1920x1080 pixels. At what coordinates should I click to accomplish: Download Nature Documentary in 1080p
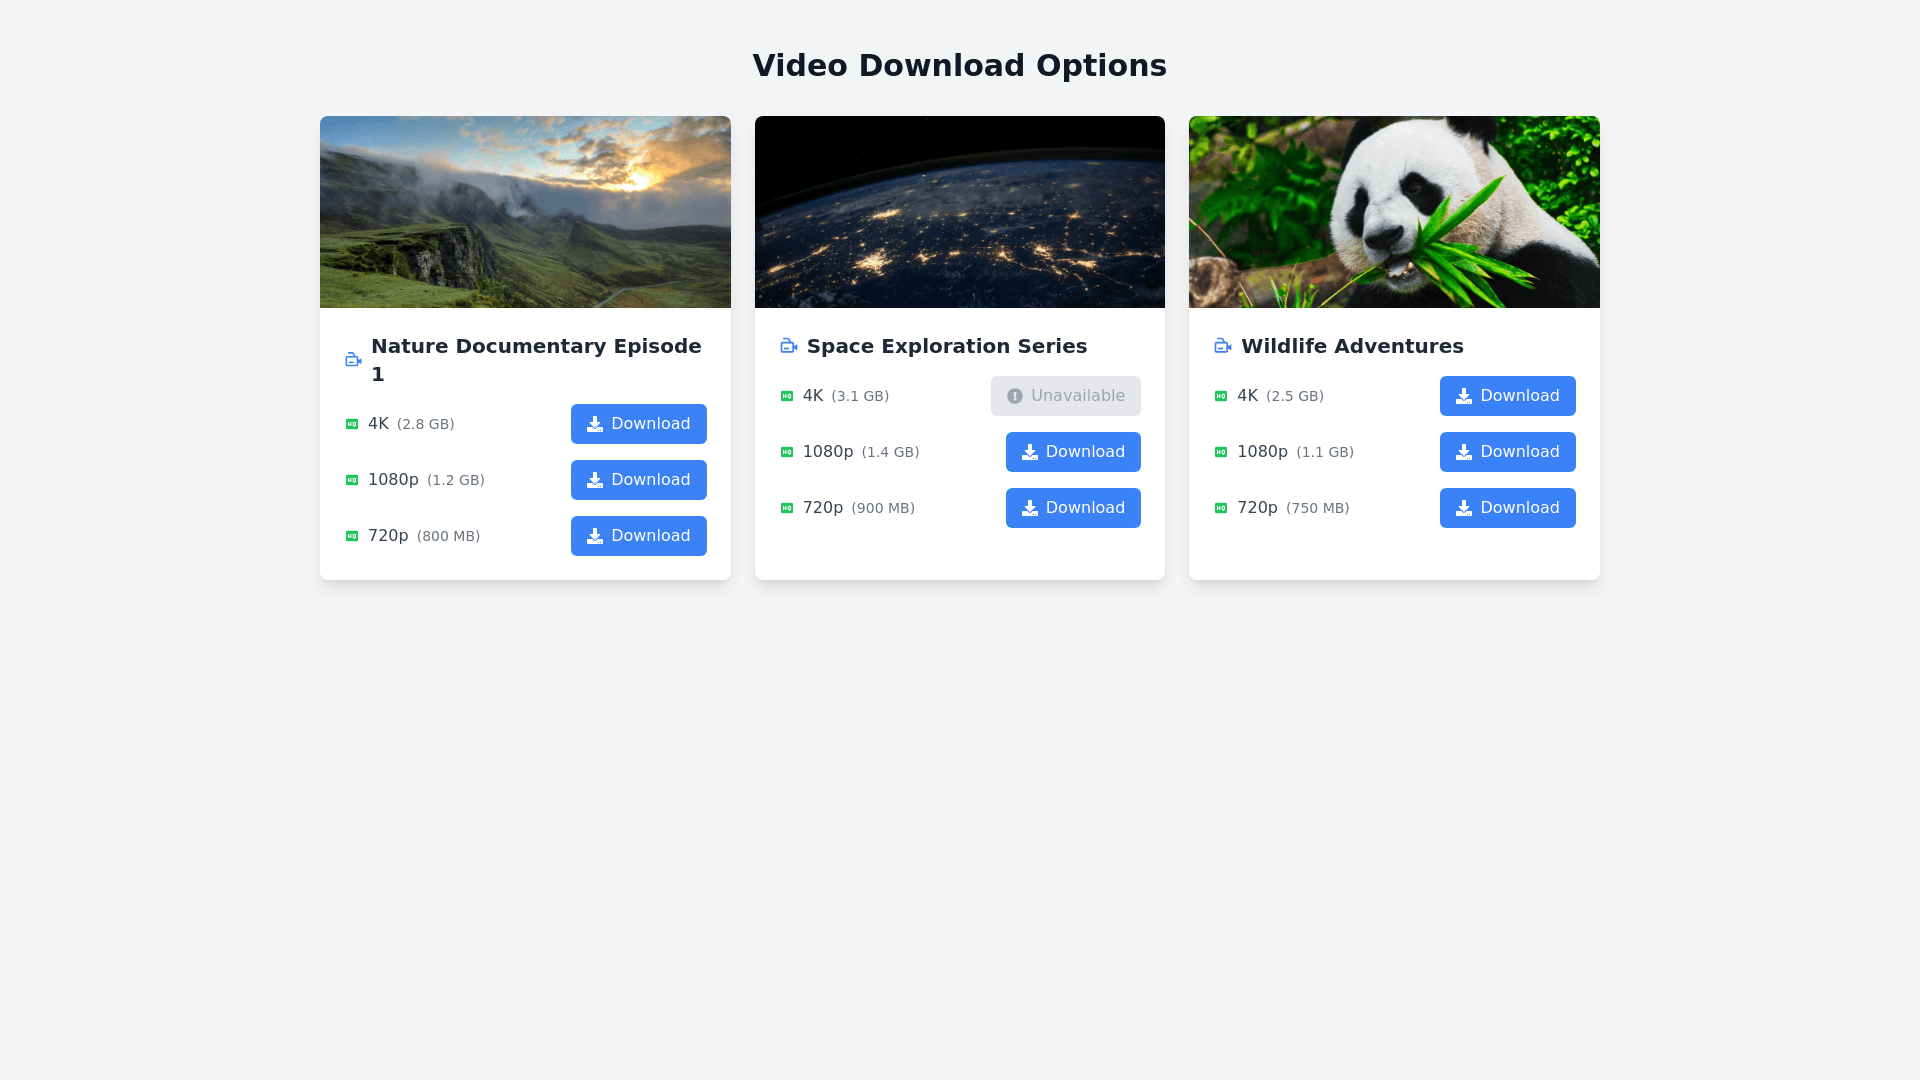638,480
